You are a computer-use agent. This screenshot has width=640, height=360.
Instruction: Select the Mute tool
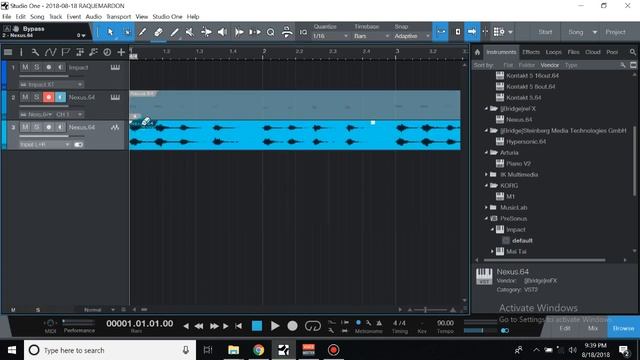(x=189, y=32)
